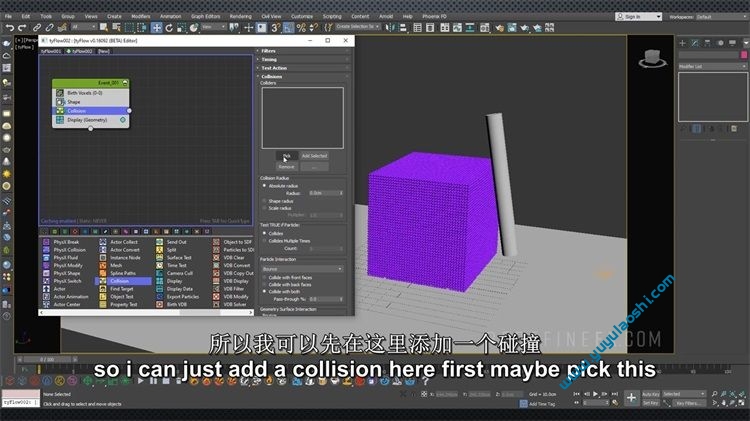Select the Shape operator in Event_001
750x421 pixels.
click(x=75, y=102)
